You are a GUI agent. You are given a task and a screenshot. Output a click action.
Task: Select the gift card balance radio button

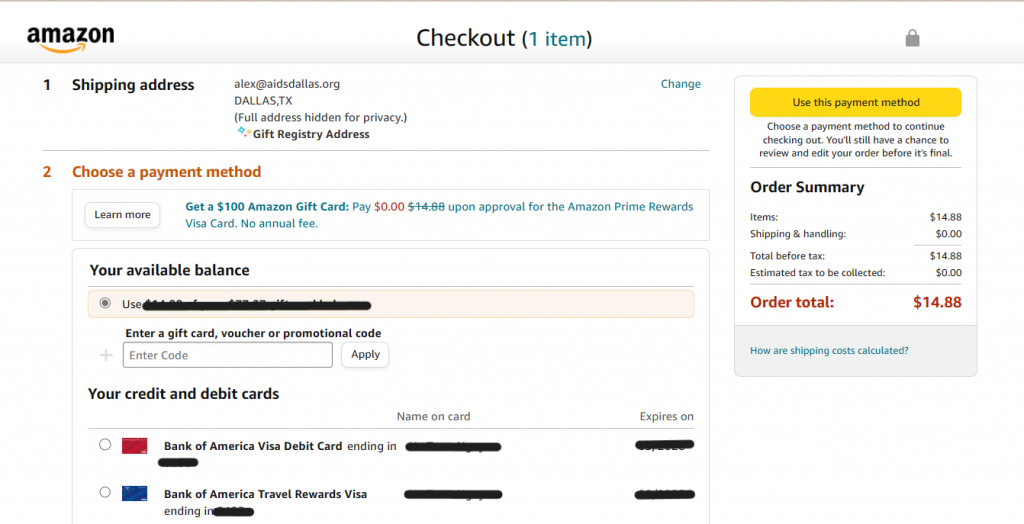point(105,303)
